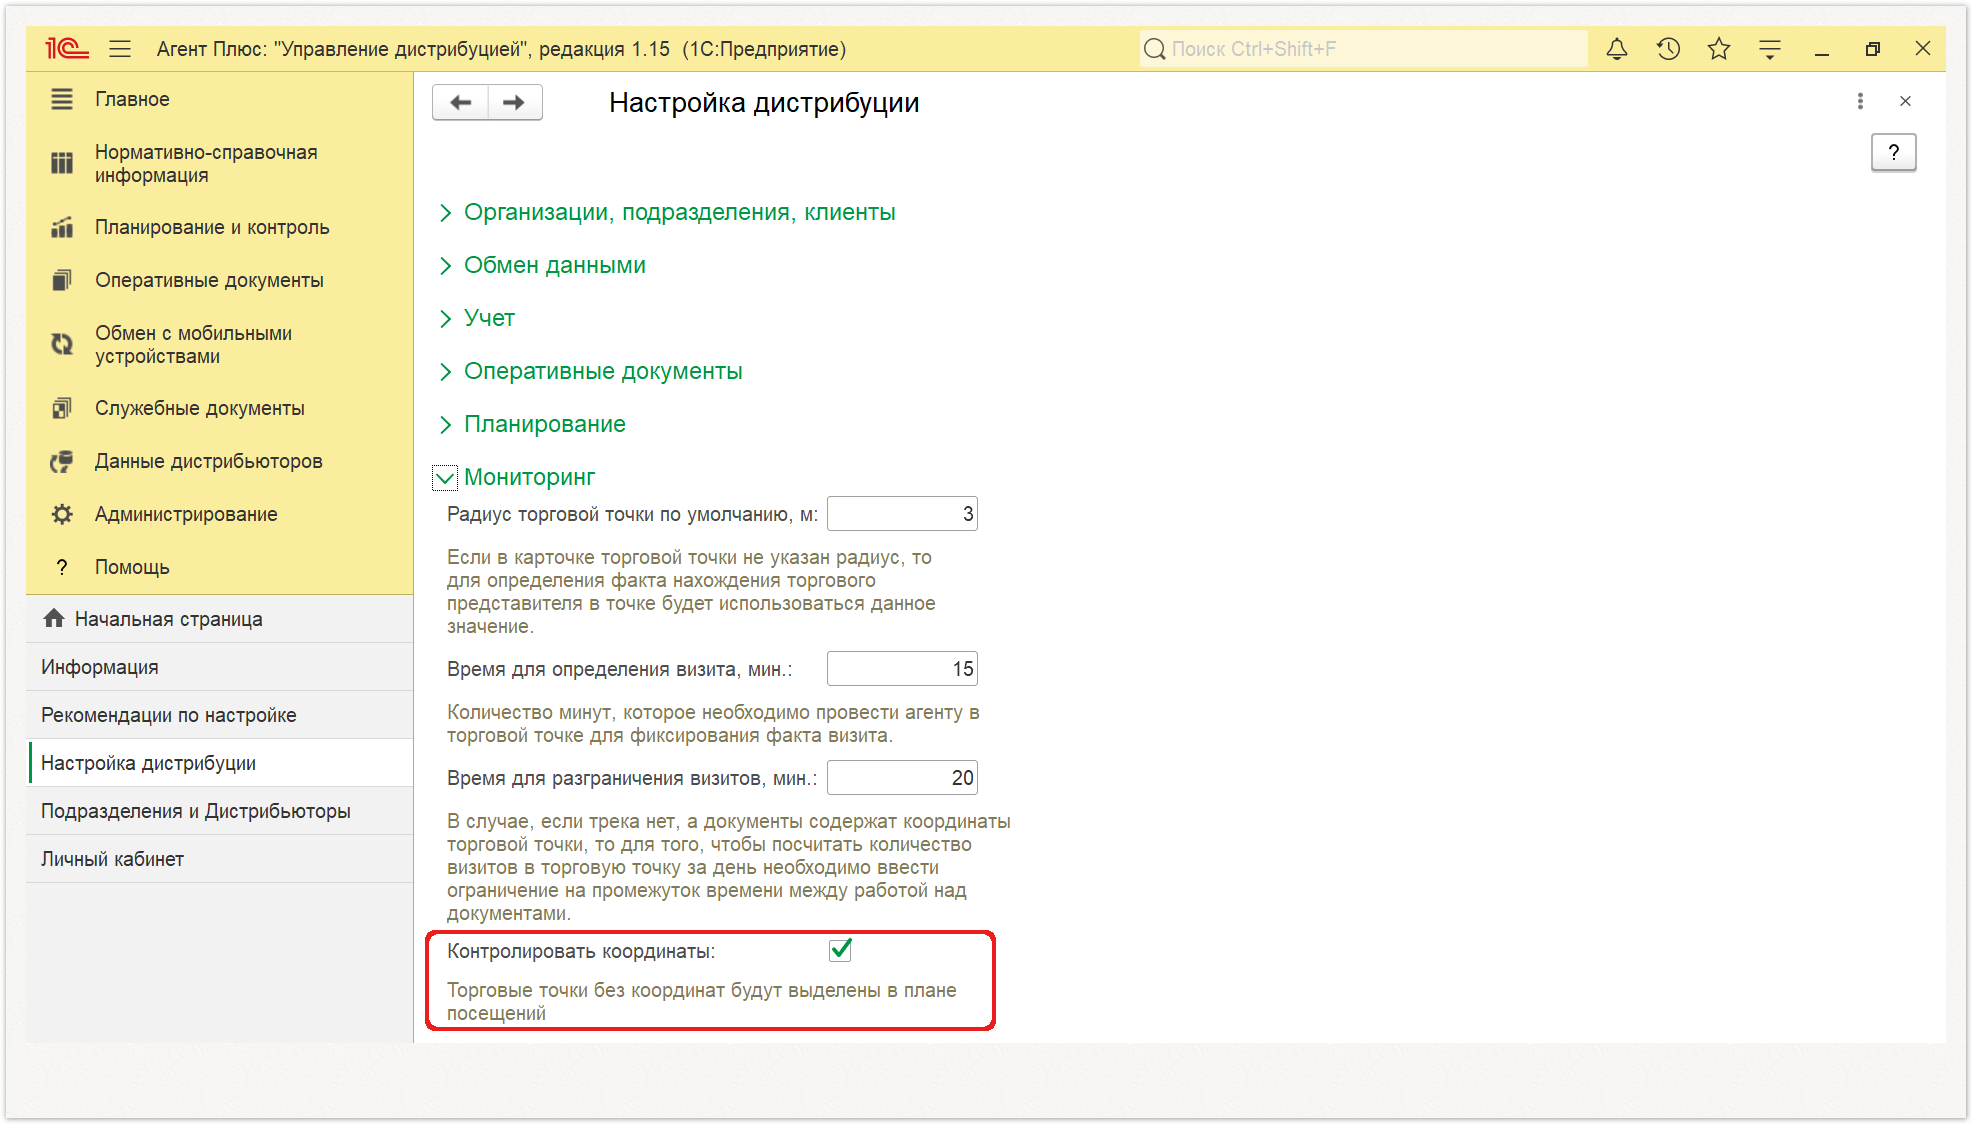Image resolution: width=1972 pixels, height=1124 pixels.
Task: Click the home icon of Начальная страница
Action: click(x=54, y=618)
